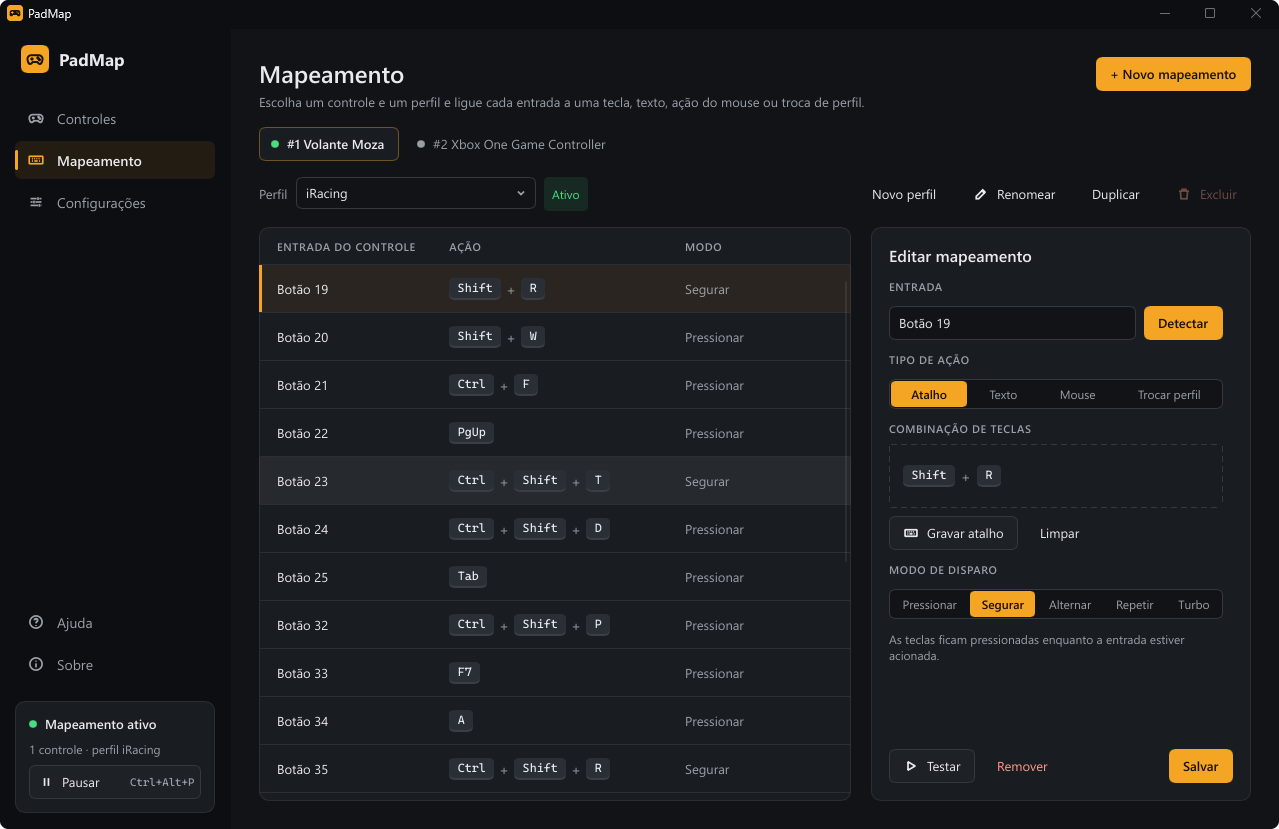Choose Trocar perfil action type

(x=1169, y=394)
